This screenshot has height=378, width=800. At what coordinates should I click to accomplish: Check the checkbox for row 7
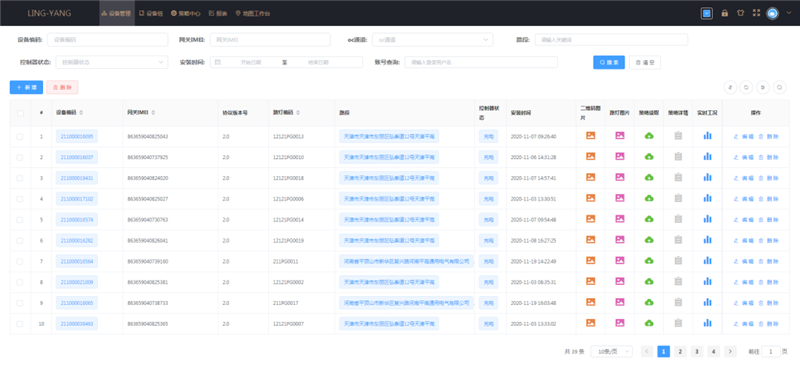pos(20,261)
